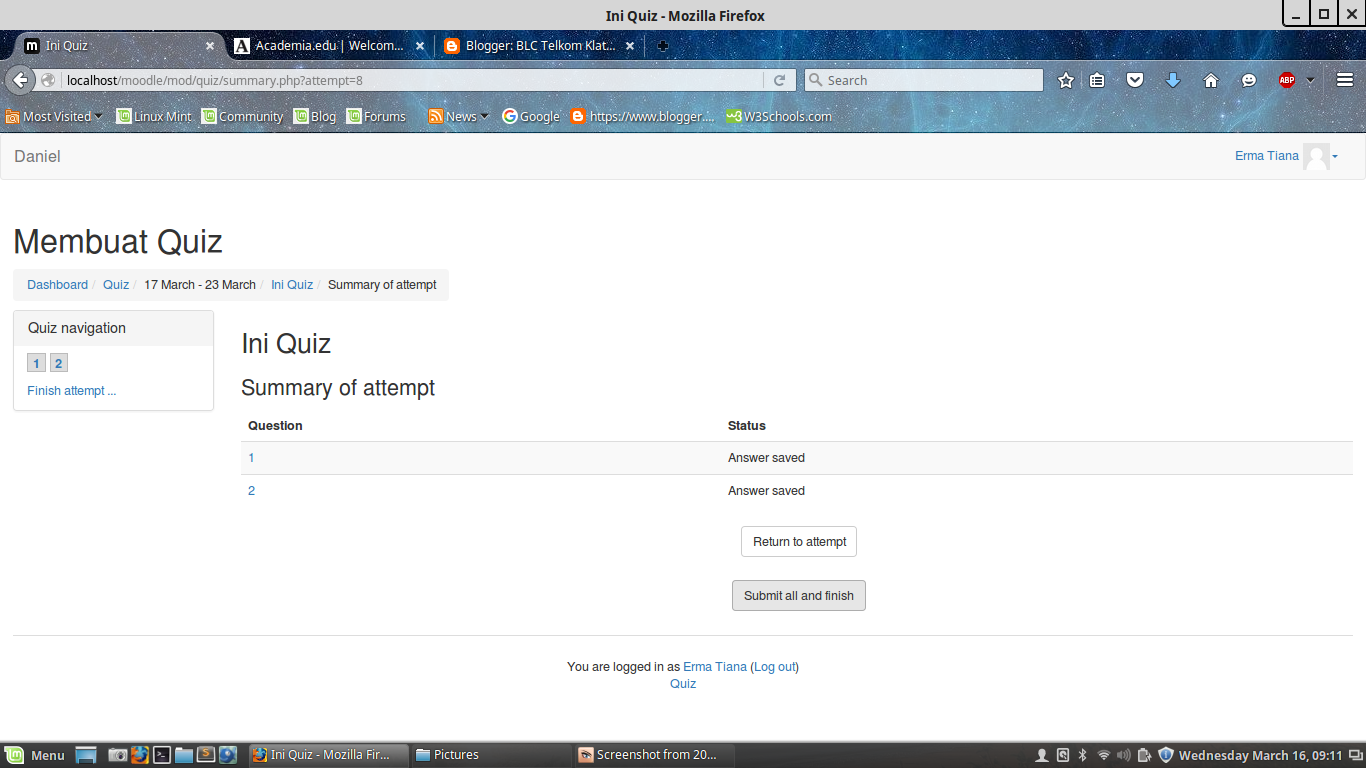
Task: Expand the Adblock Plus dropdown arrow
Action: coord(1310,80)
